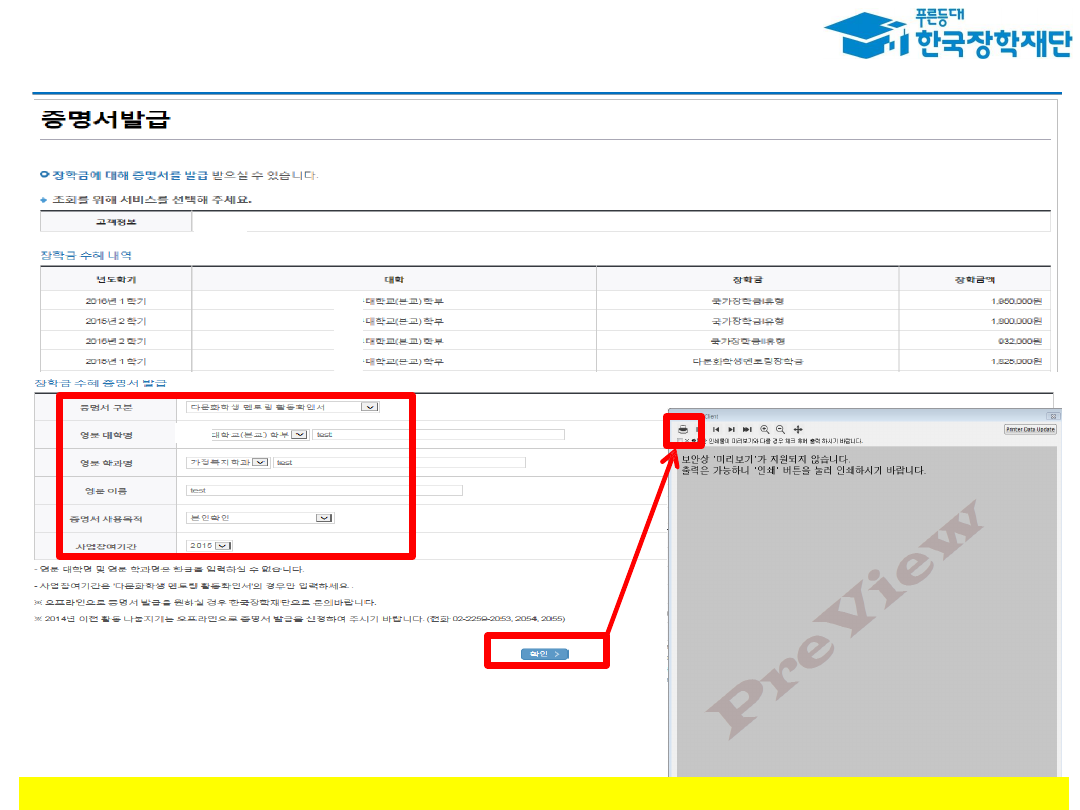Select the pan/move cross-arrow tool
Image resolution: width=1080 pixels, height=810 pixels.
point(798,429)
